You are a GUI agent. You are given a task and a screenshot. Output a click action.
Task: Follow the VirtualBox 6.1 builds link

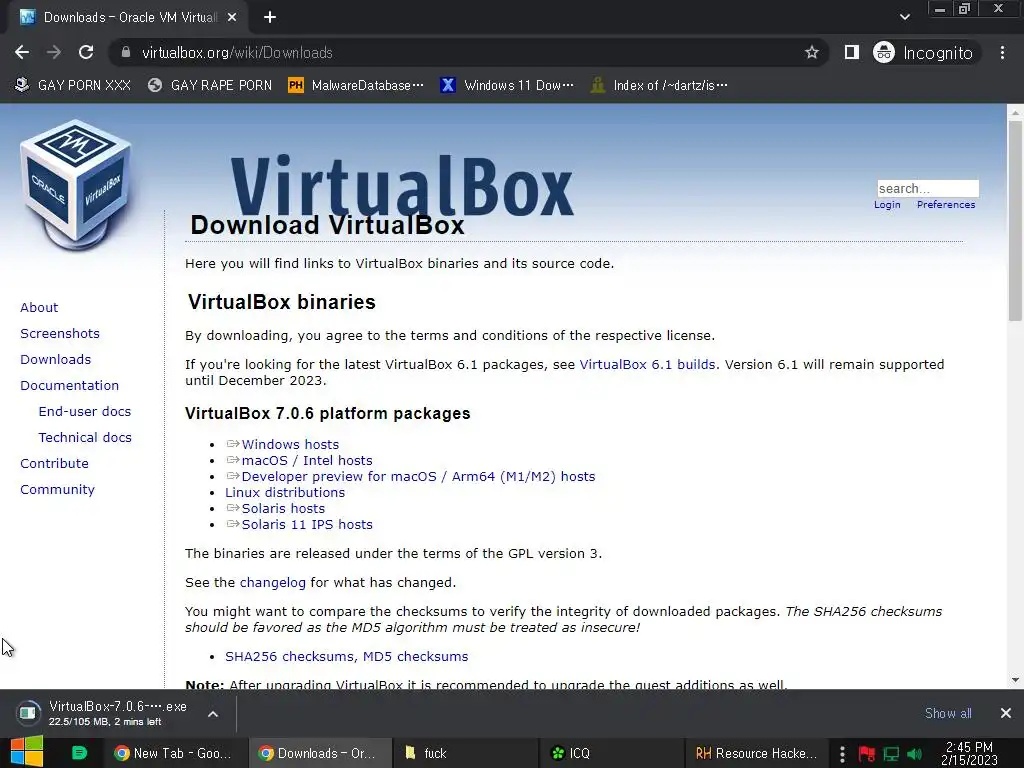point(647,364)
